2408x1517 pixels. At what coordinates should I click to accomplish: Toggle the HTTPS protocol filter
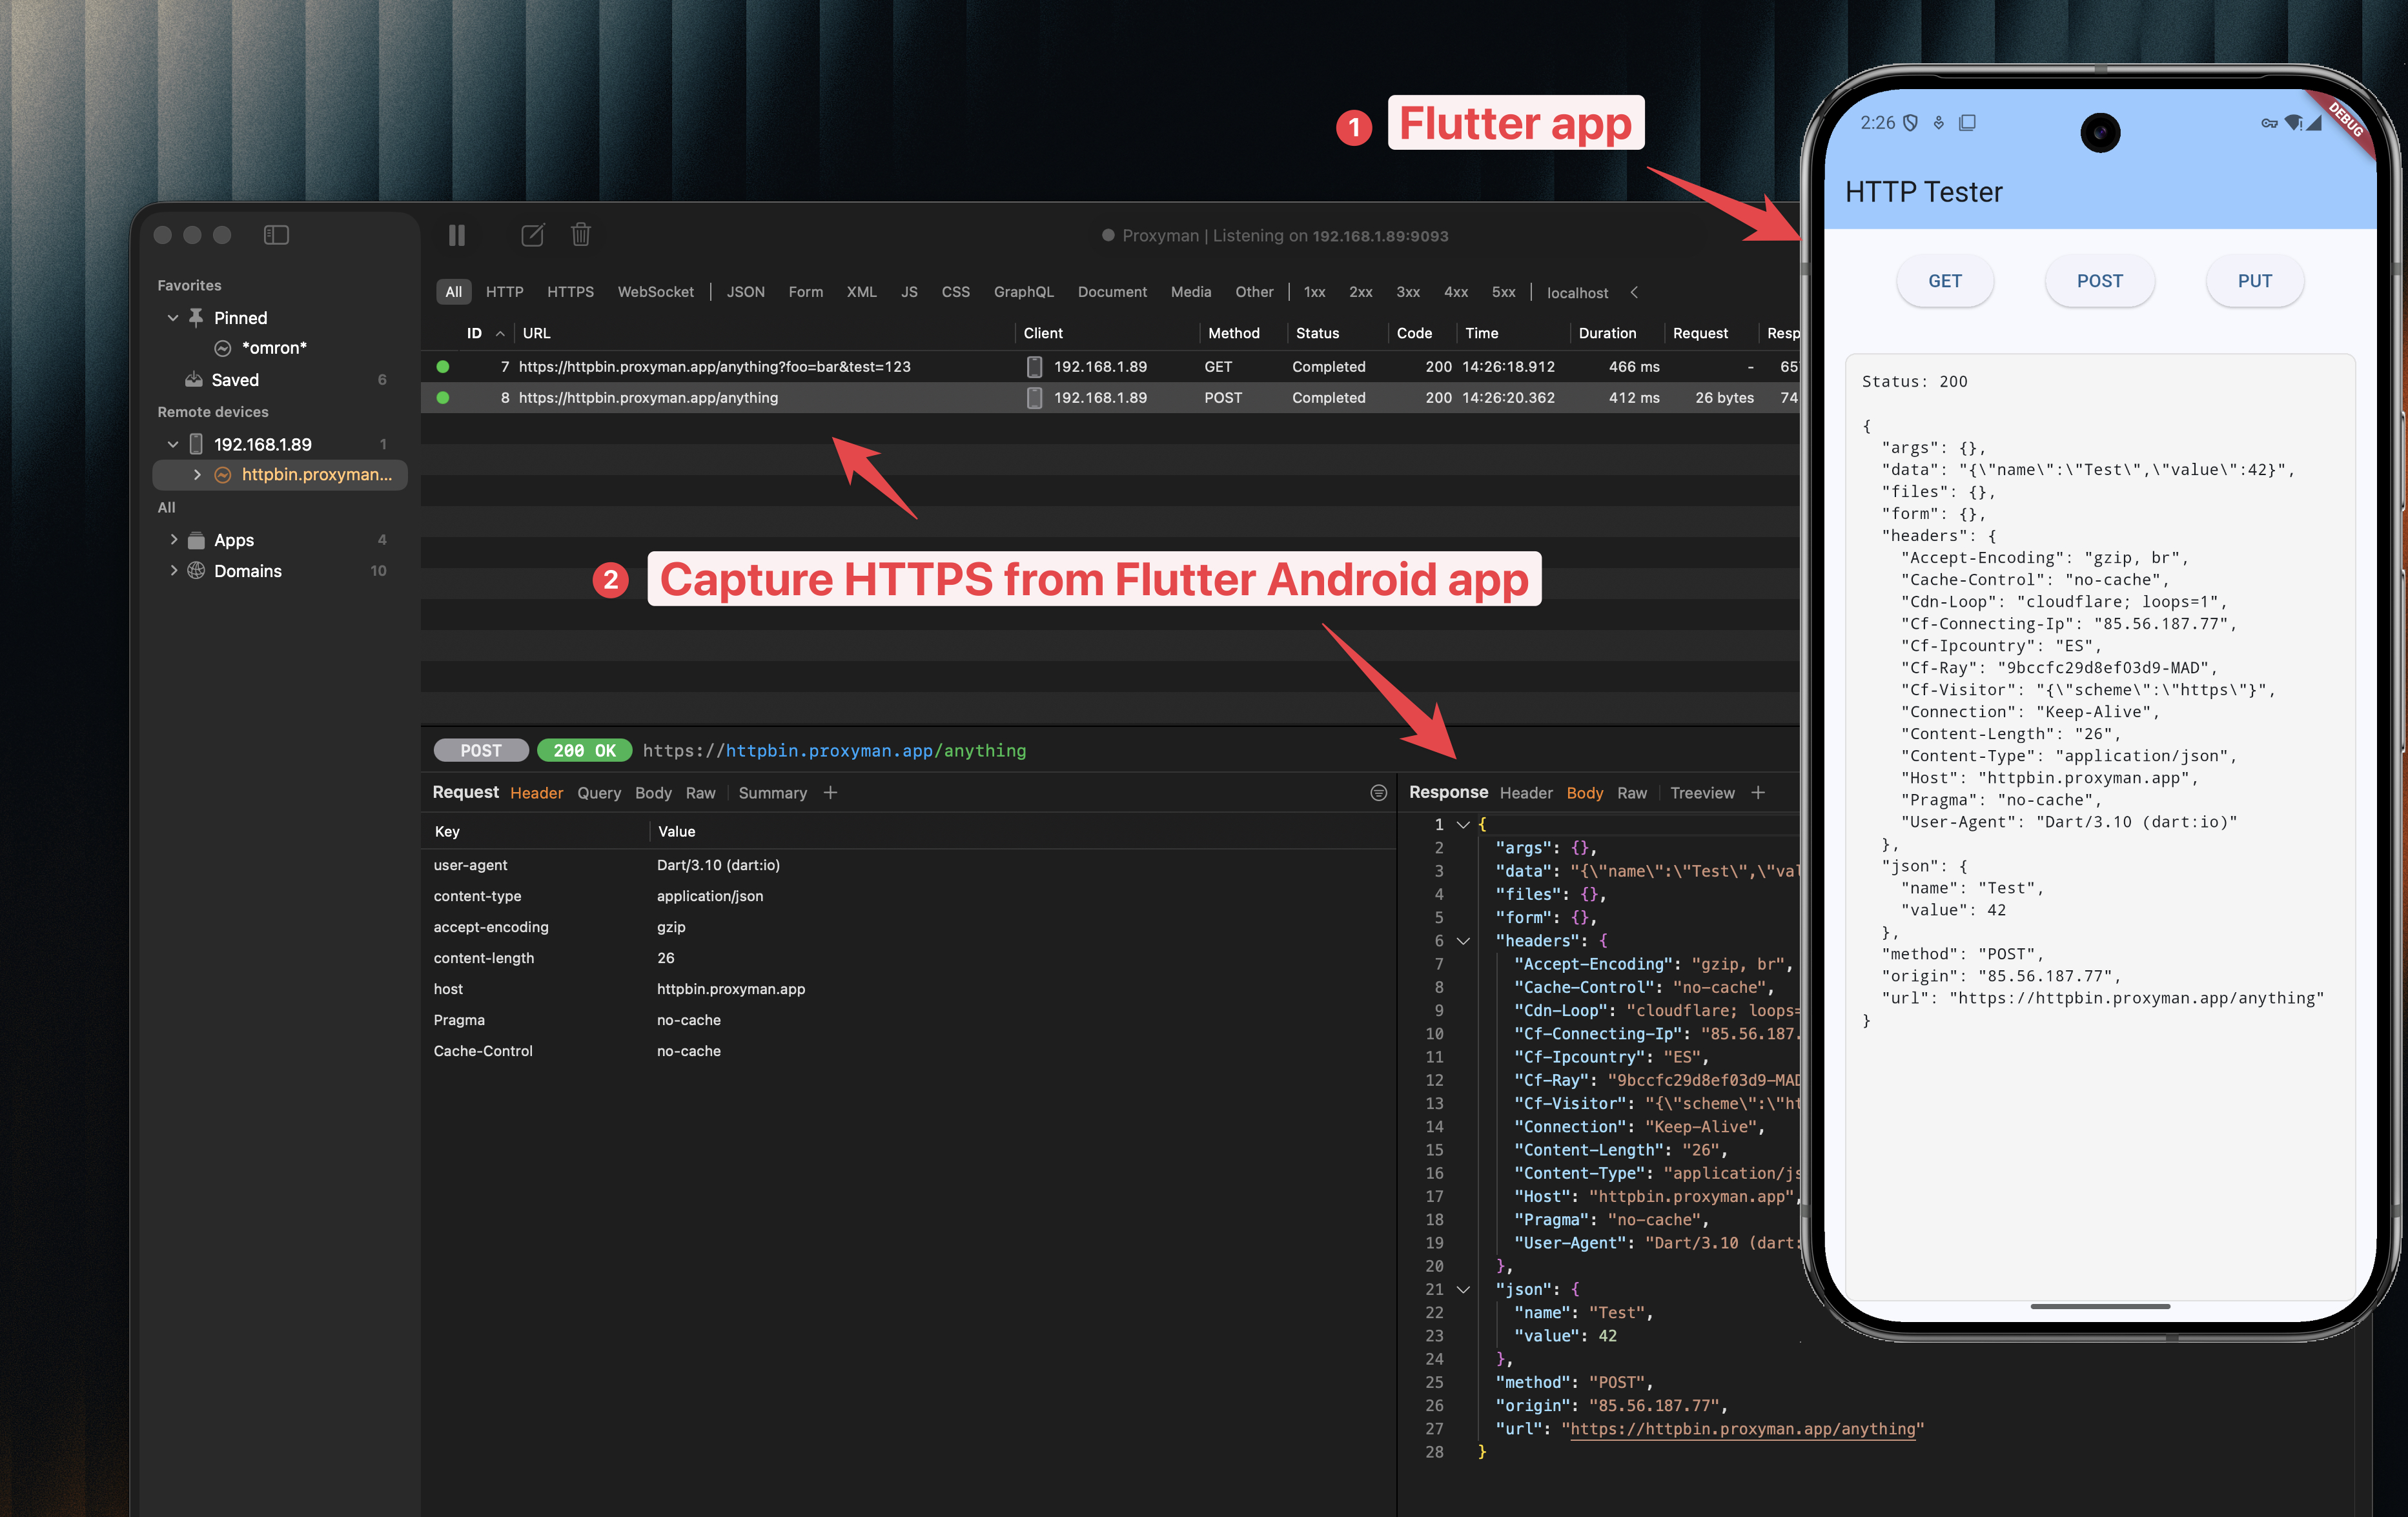tap(570, 292)
